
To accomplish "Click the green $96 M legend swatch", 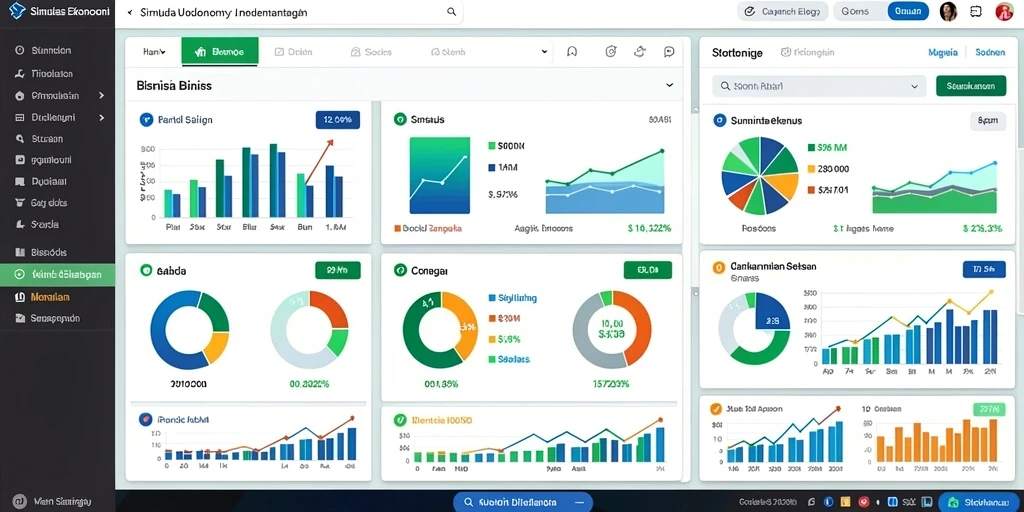I will click(x=812, y=148).
